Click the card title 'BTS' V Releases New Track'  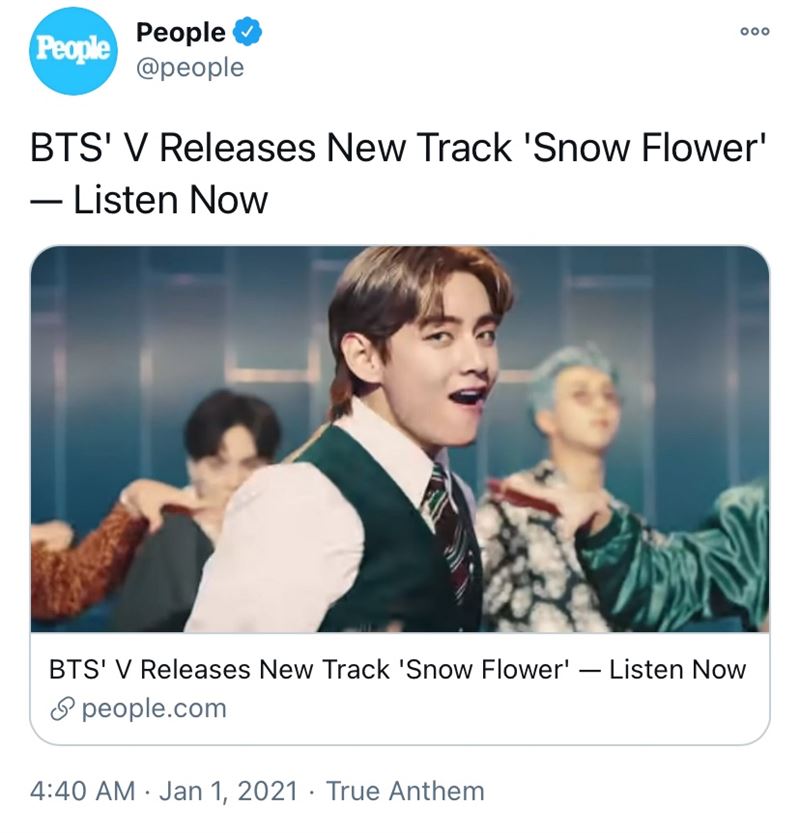(222, 669)
